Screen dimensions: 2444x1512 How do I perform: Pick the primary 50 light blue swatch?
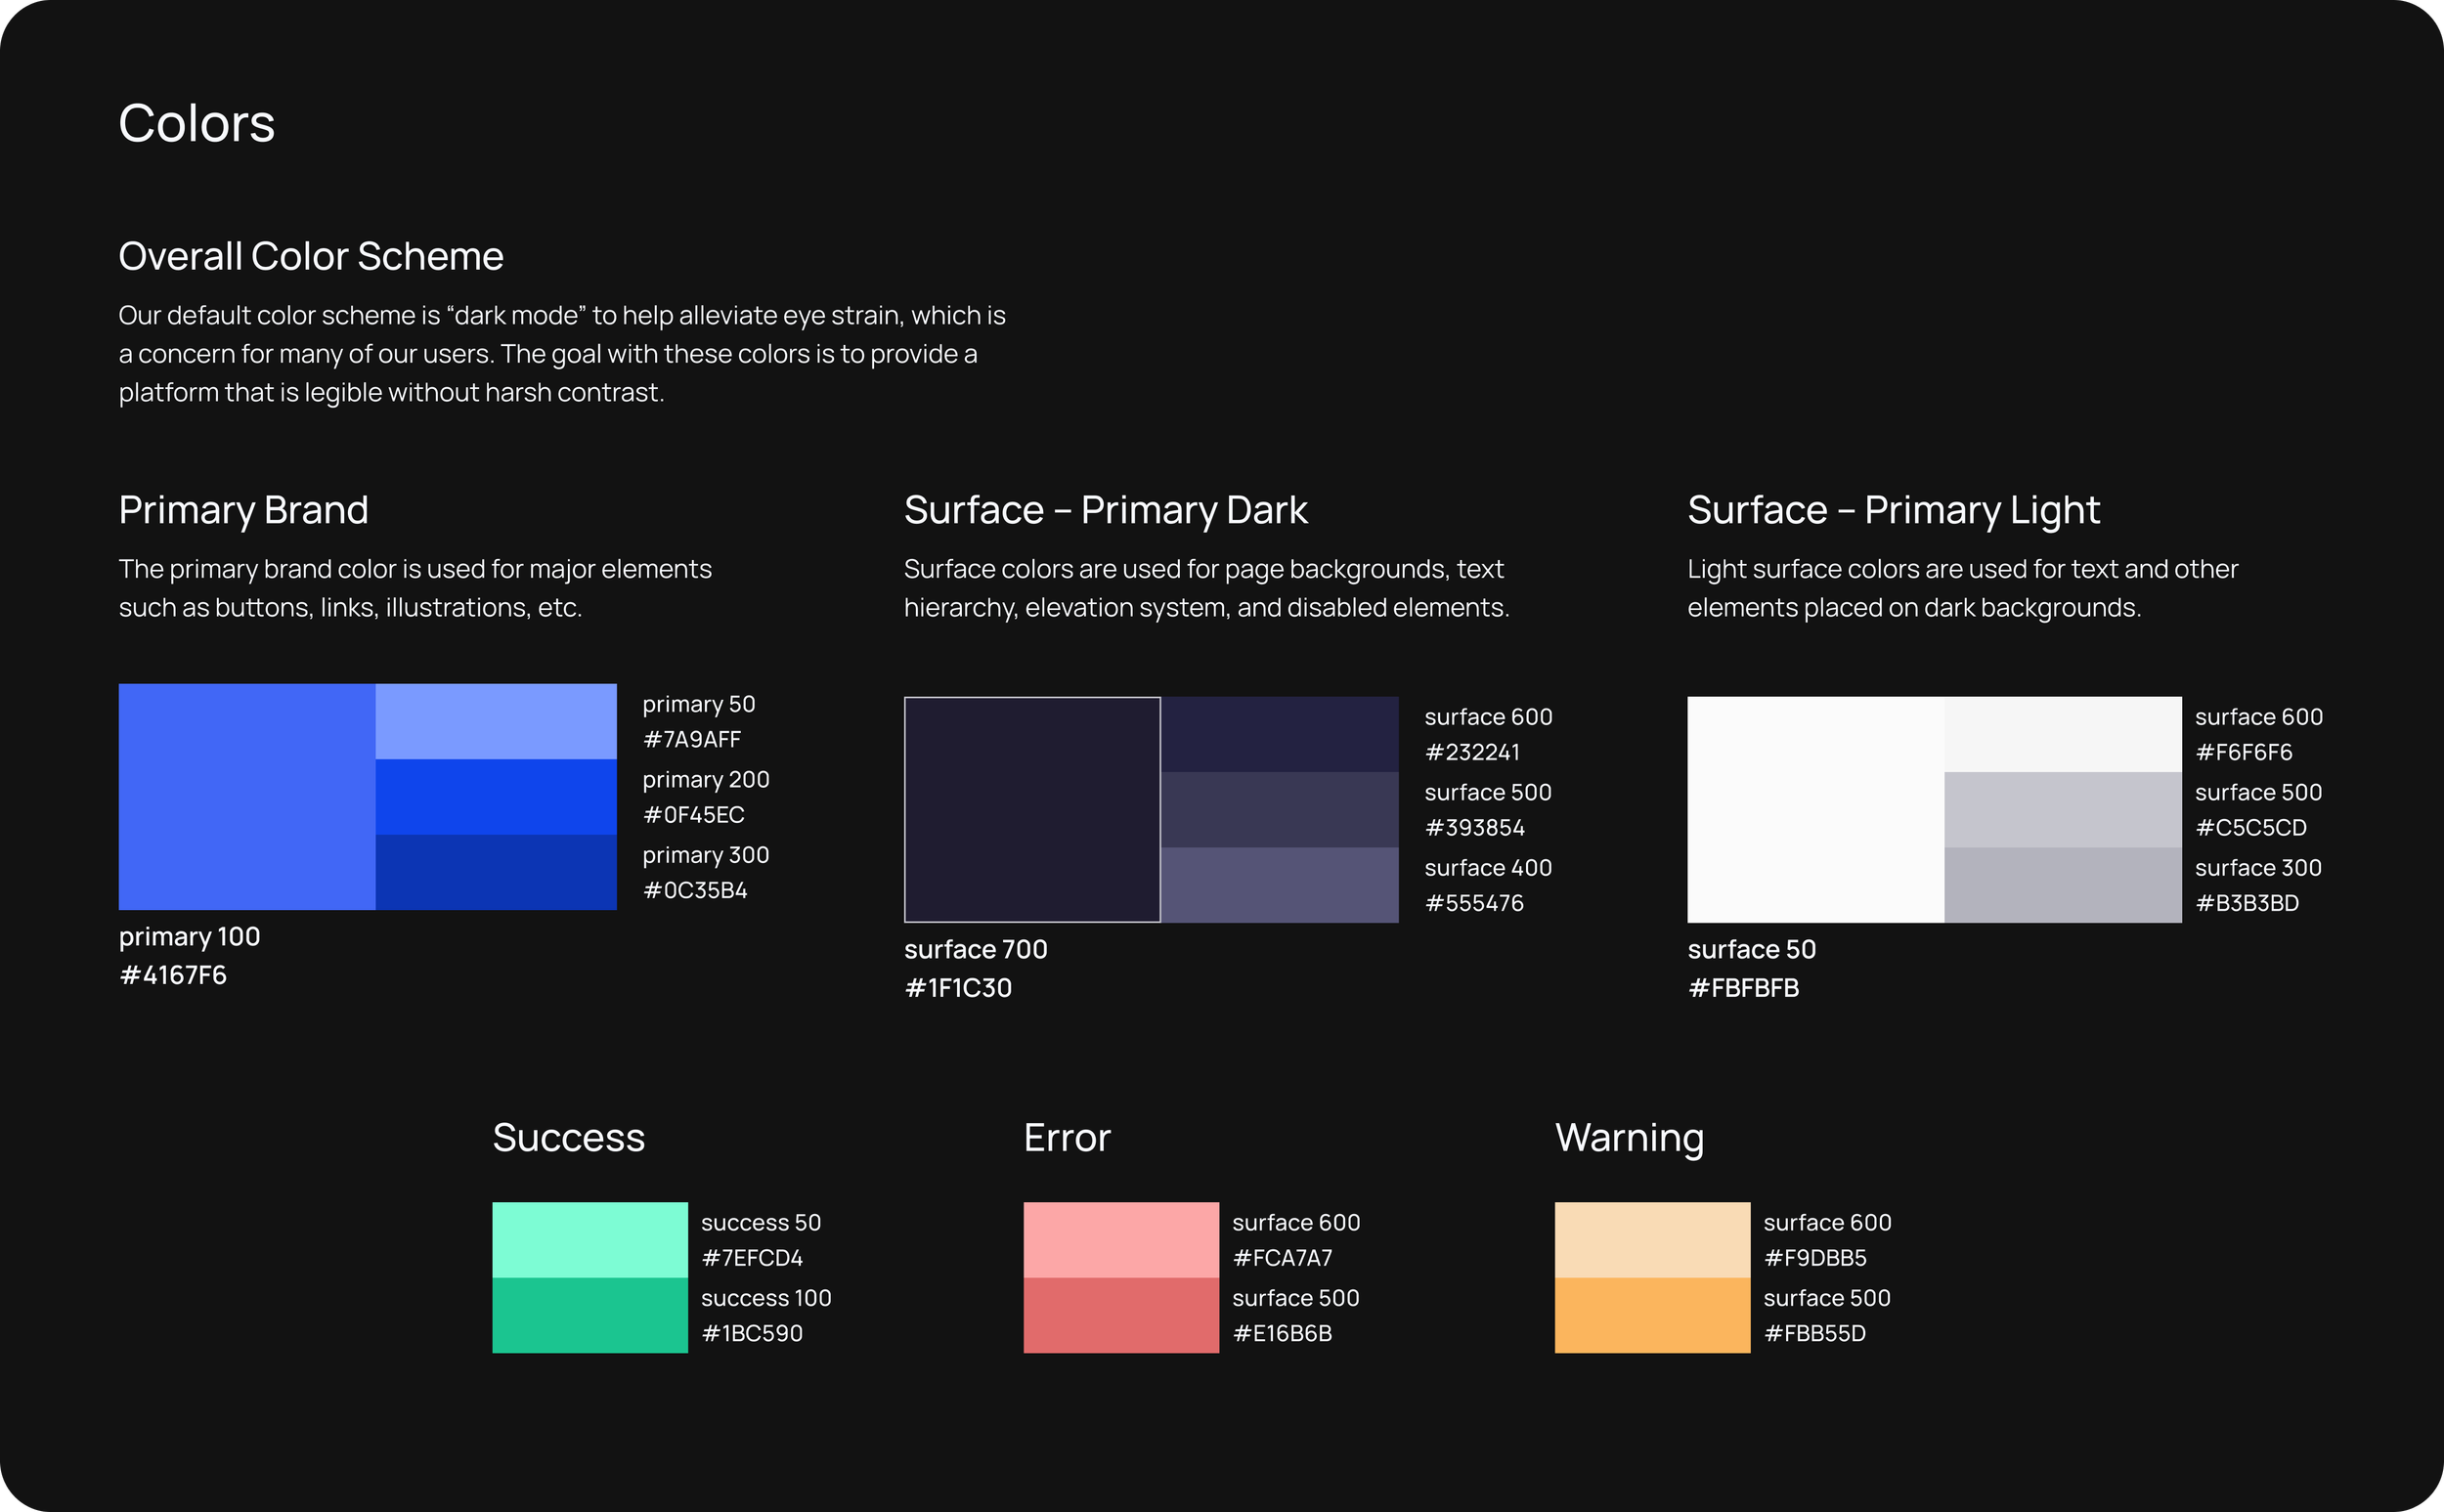click(x=496, y=722)
